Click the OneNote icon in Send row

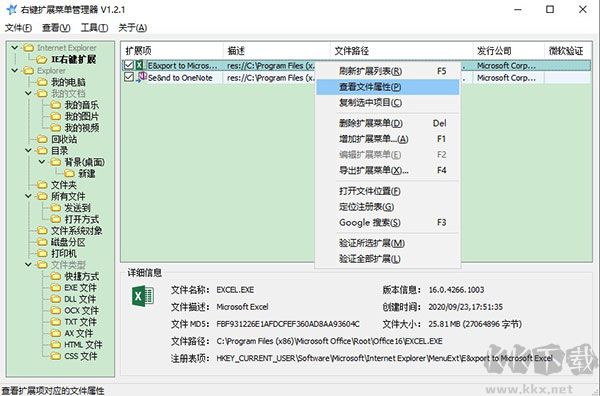(x=141, y=77)
